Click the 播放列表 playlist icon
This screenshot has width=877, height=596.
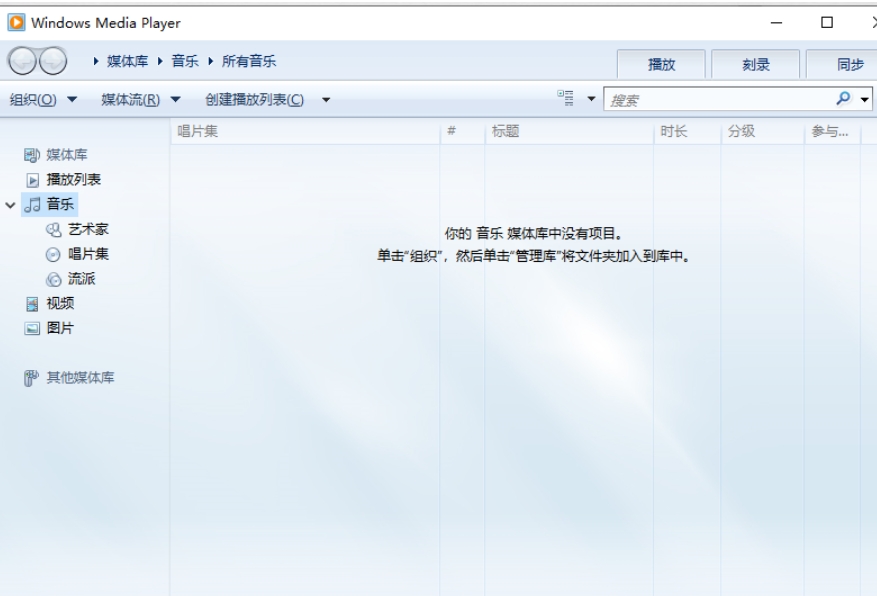click(32, 180)
